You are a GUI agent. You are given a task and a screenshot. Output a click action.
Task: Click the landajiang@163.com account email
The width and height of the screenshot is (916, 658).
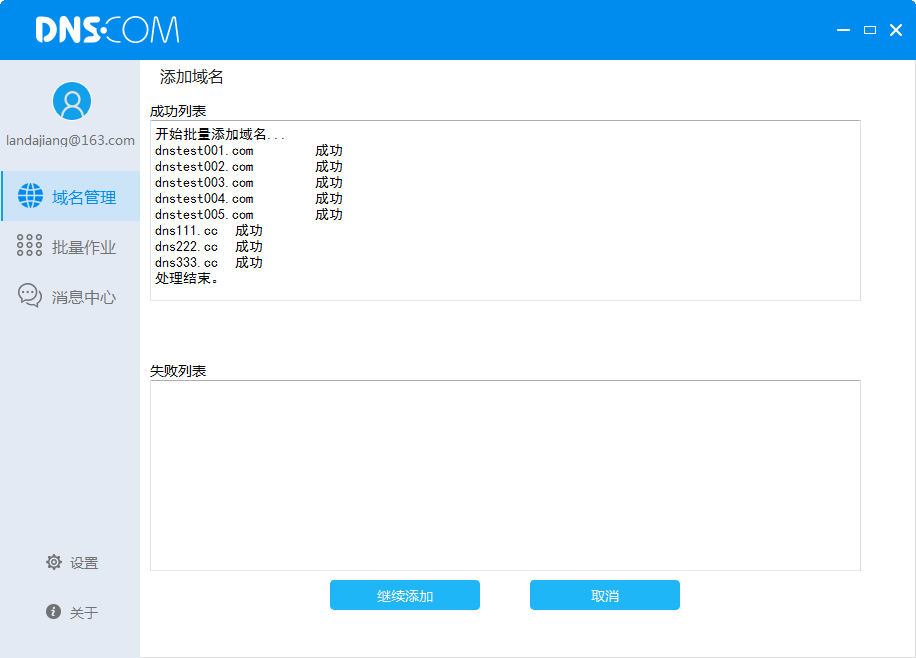70,141
